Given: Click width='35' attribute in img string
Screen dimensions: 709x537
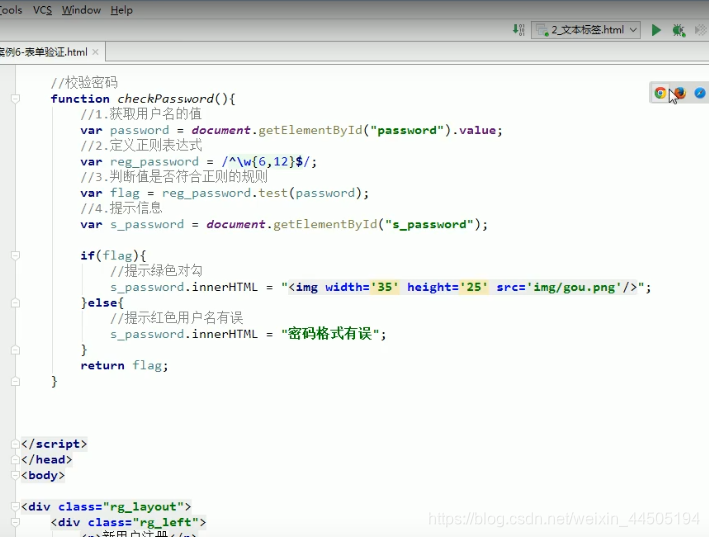Looking at the screenshot, I should (x=362, y=287).
